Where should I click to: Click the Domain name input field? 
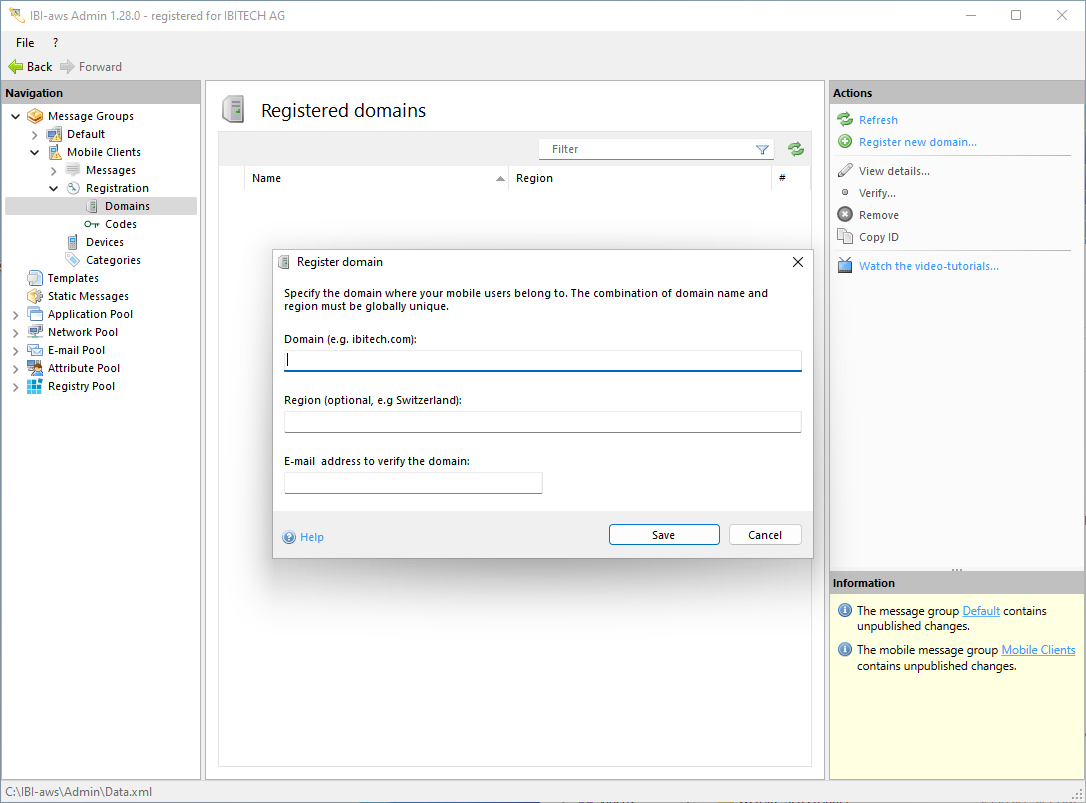542,360
